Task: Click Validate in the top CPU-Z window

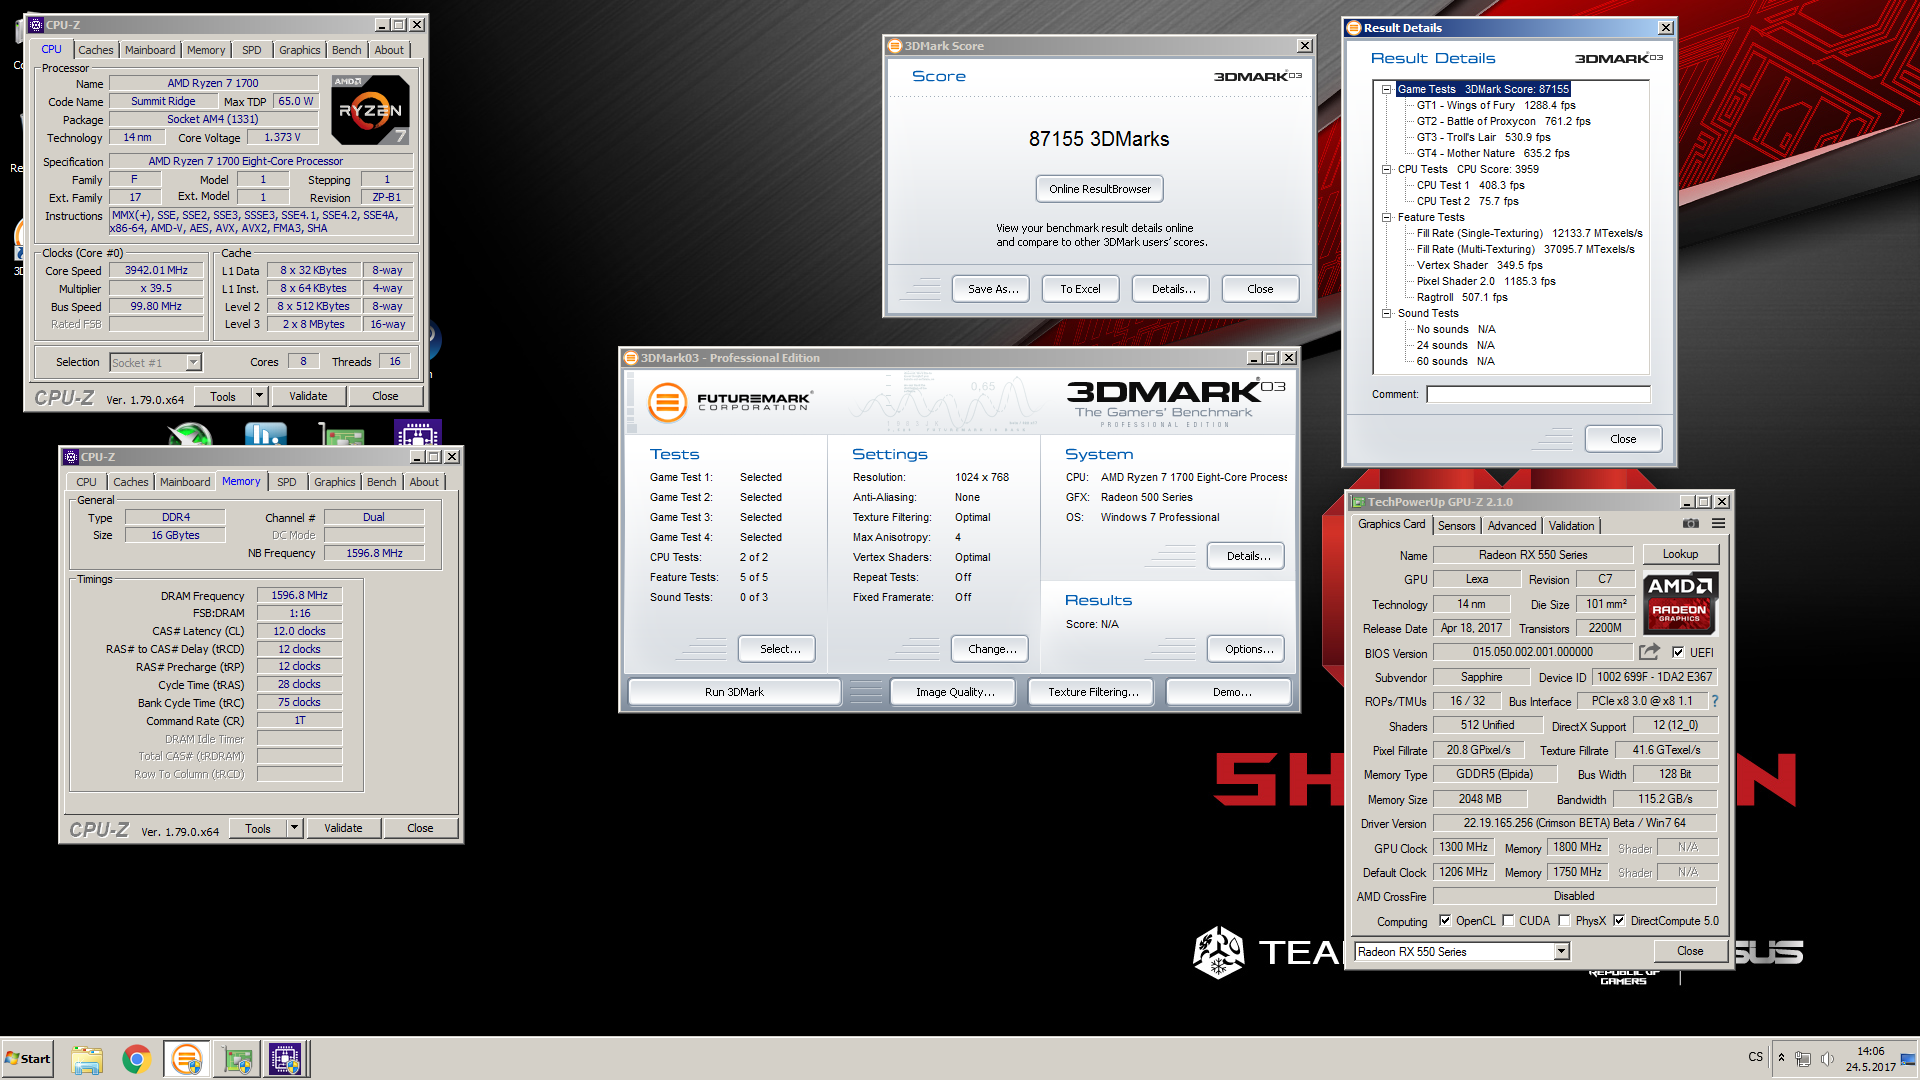Action: (x=308, y=396)
